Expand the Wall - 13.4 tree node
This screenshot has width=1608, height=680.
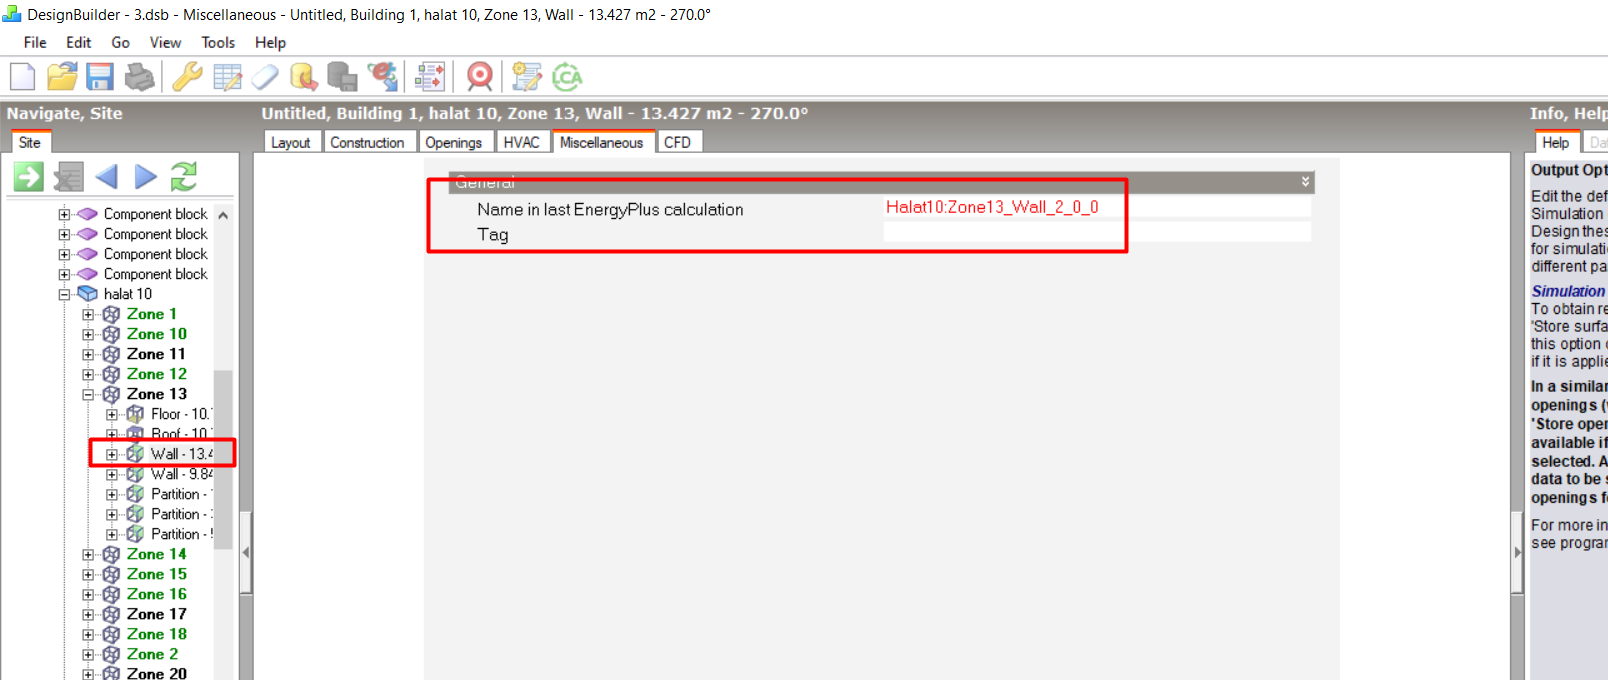(x=112, y=454)
